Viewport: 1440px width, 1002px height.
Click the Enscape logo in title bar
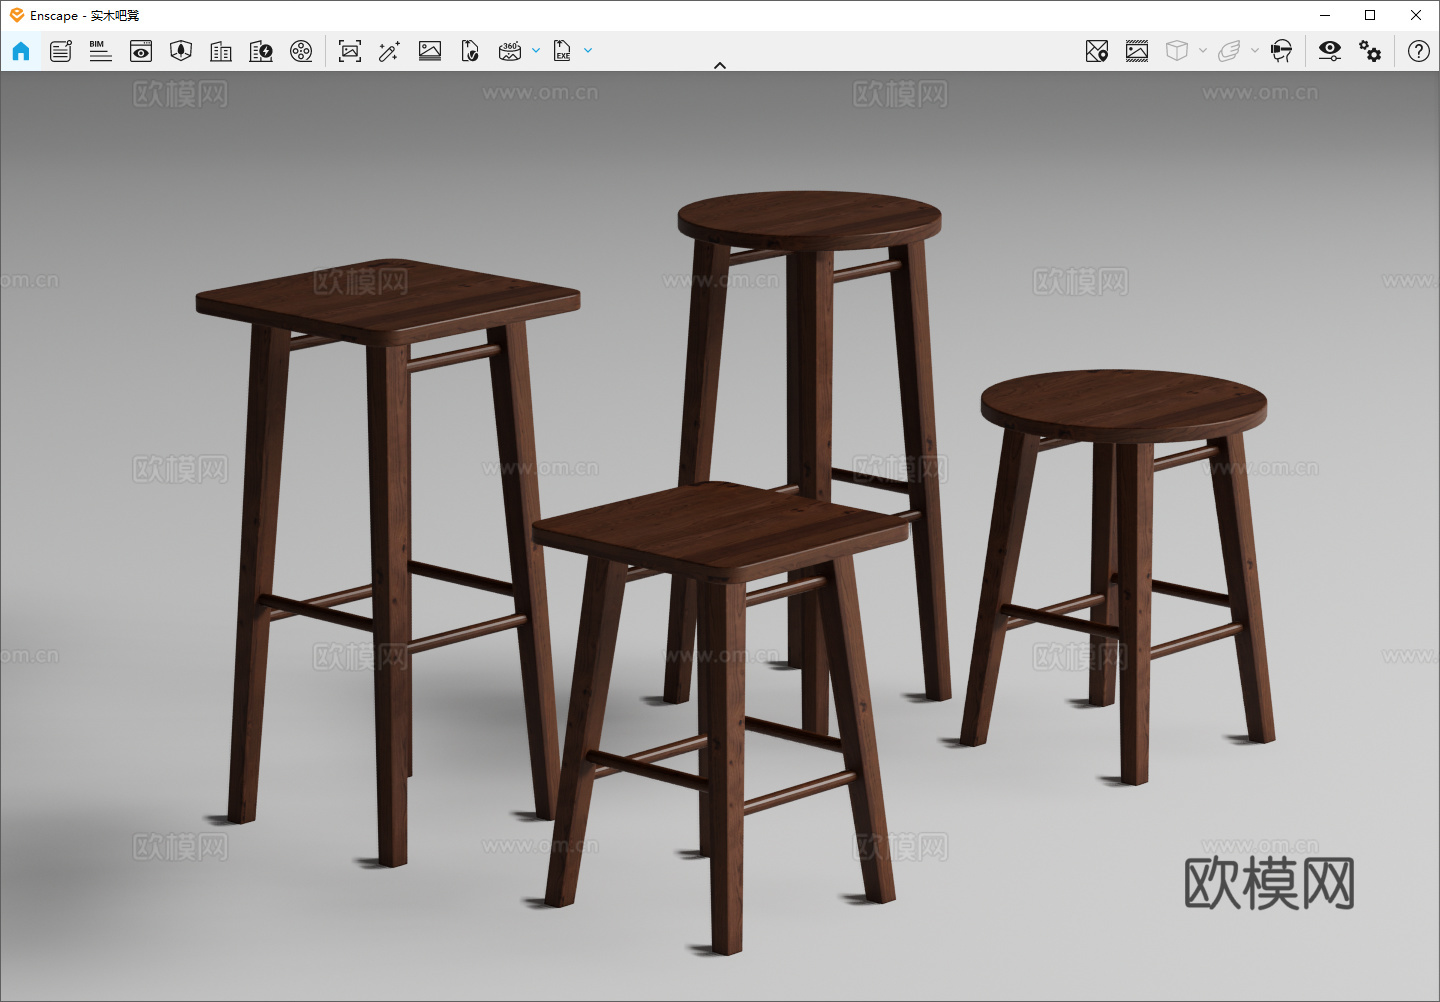(x=17, y=15)
